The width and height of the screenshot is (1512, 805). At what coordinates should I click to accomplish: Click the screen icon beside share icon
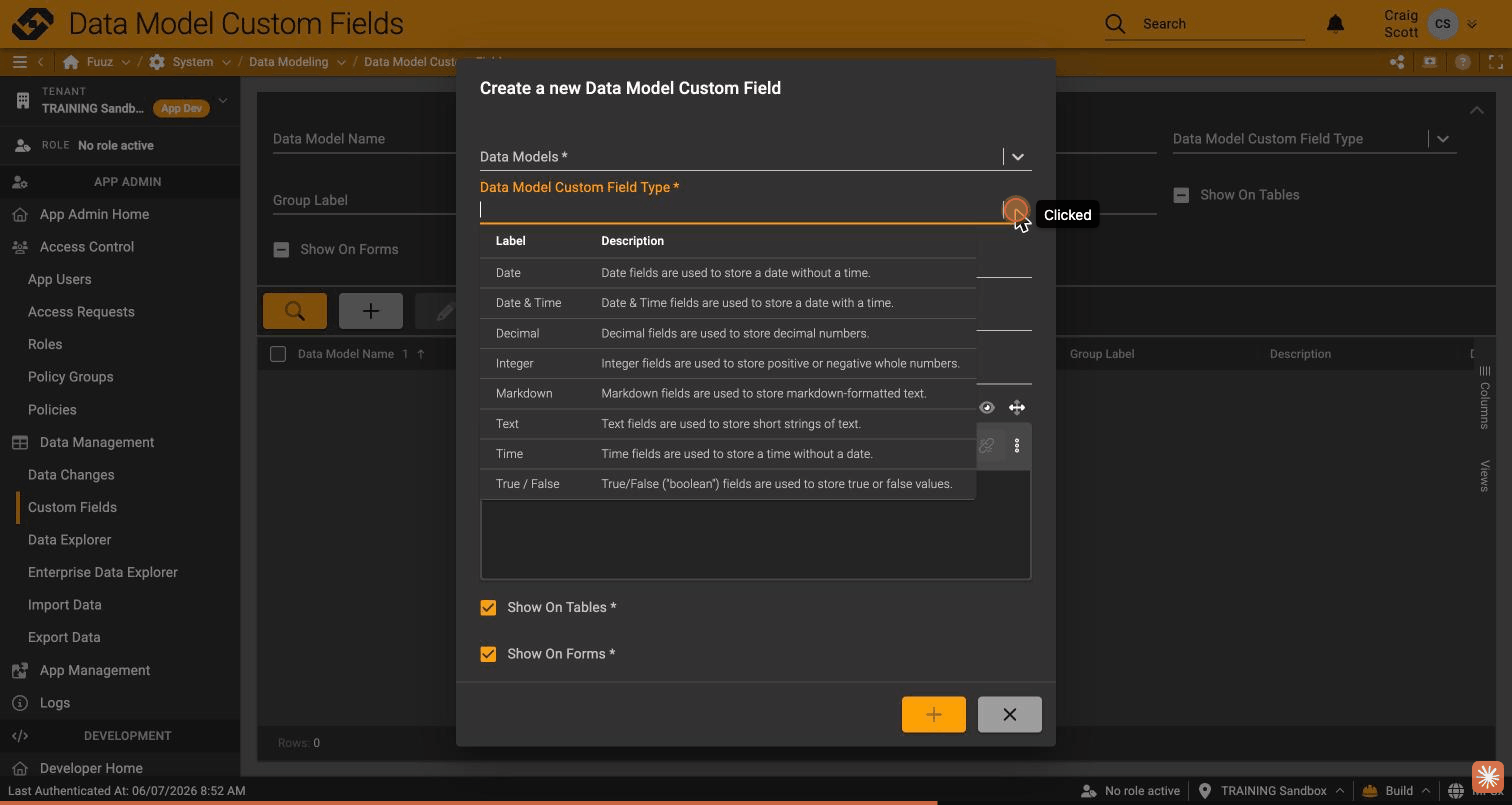pos(1430,62)
